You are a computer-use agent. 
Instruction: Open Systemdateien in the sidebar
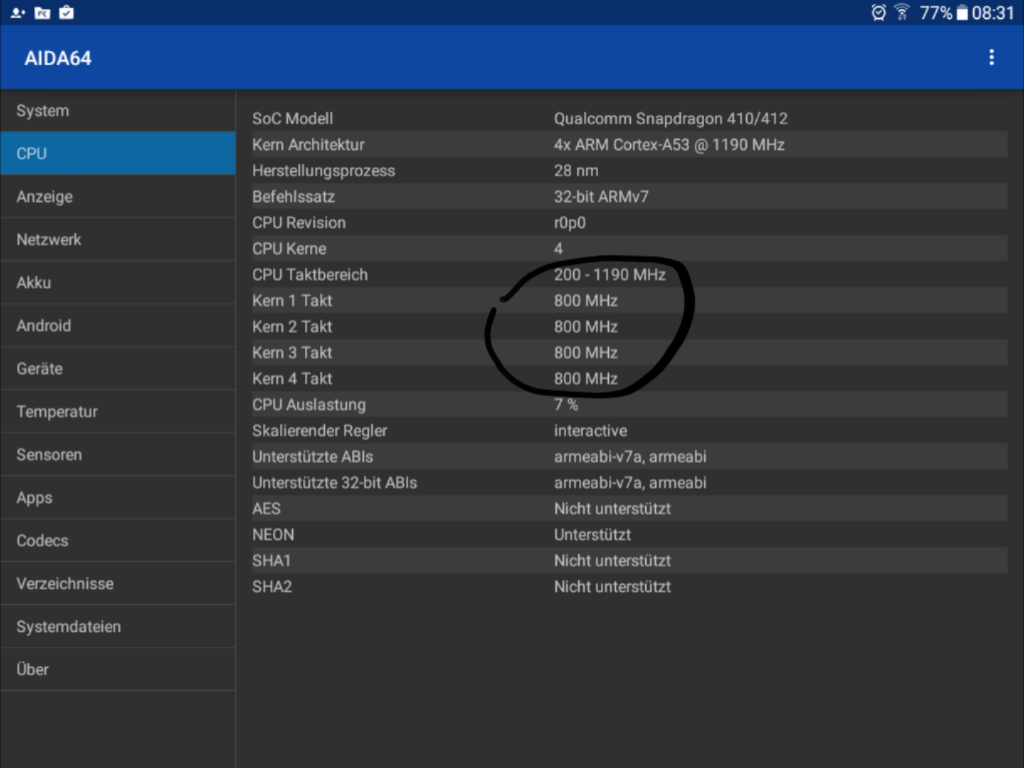point(118,627)
